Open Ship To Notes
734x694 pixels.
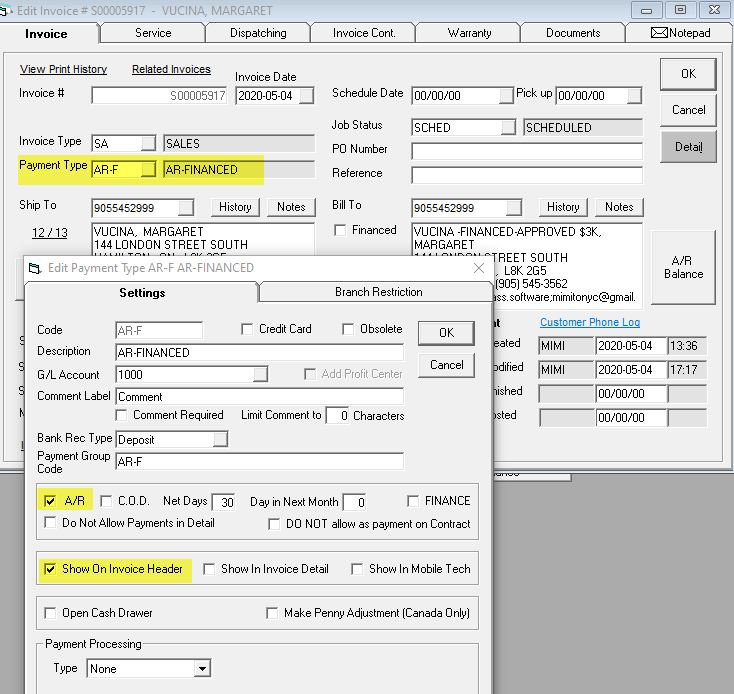coord(291,207)
